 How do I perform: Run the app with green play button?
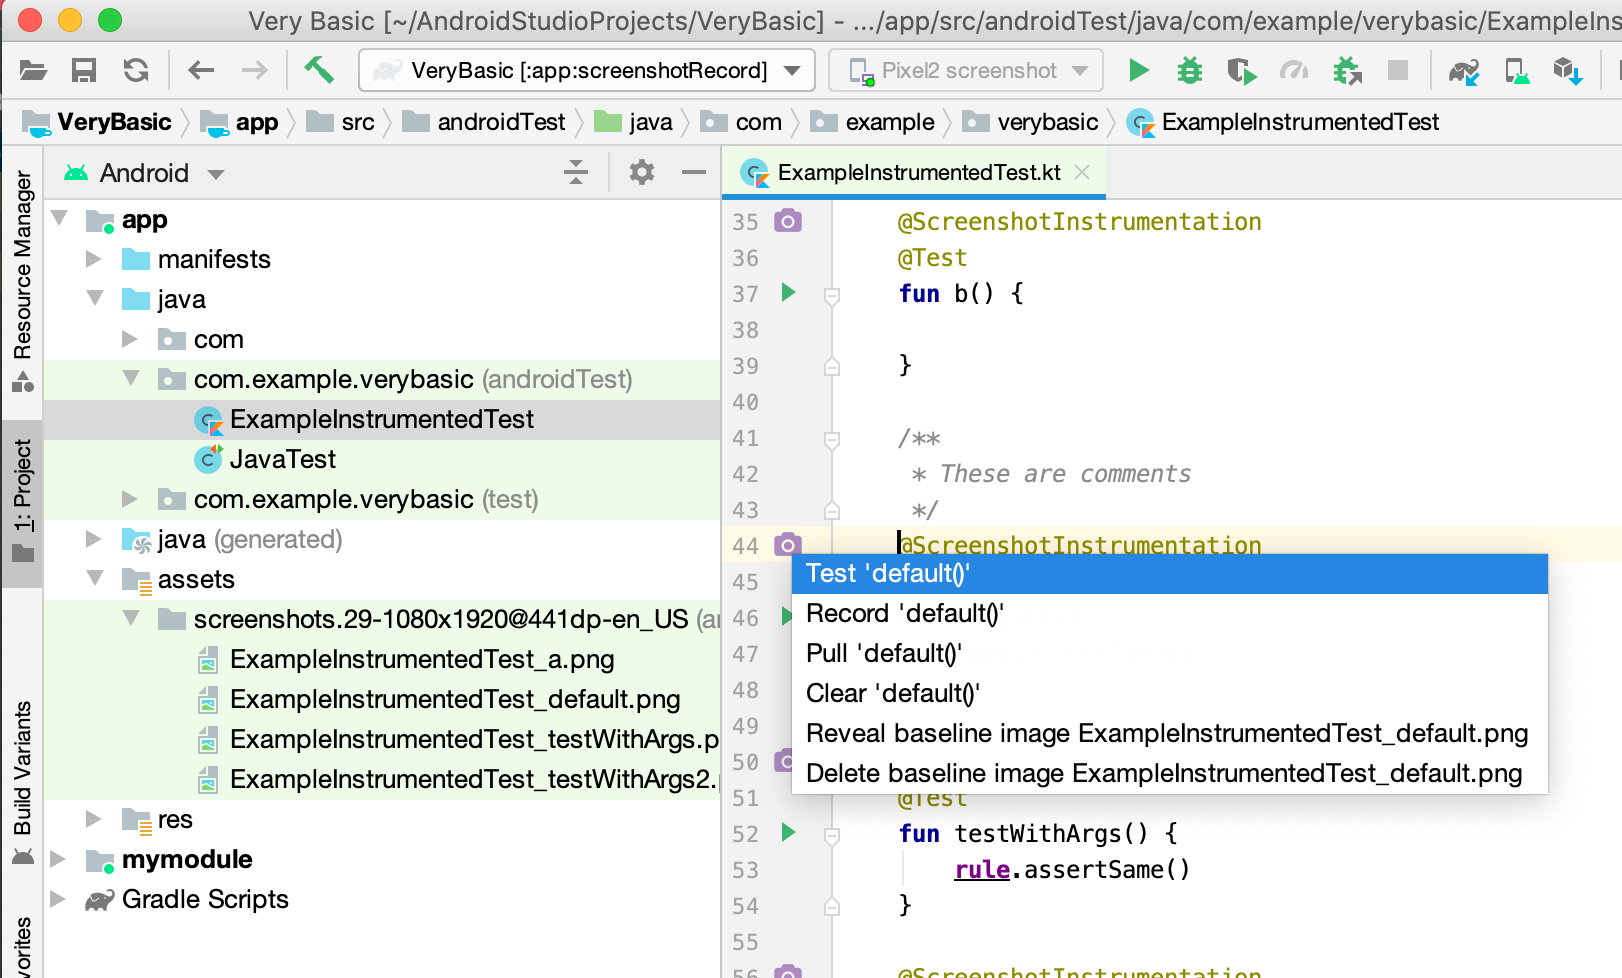pyautogui.click(x=1138, y=70)
